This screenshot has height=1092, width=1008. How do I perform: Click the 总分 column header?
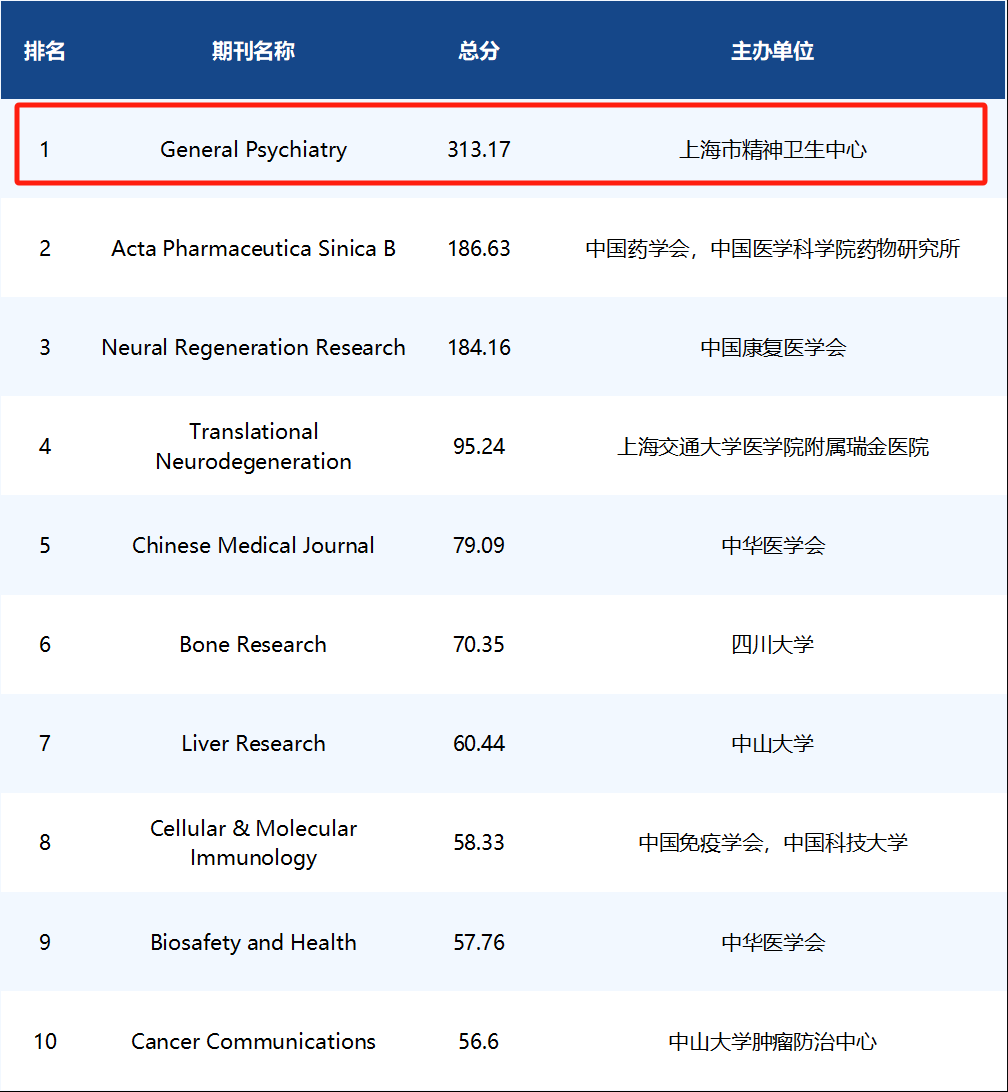(479, 51)
